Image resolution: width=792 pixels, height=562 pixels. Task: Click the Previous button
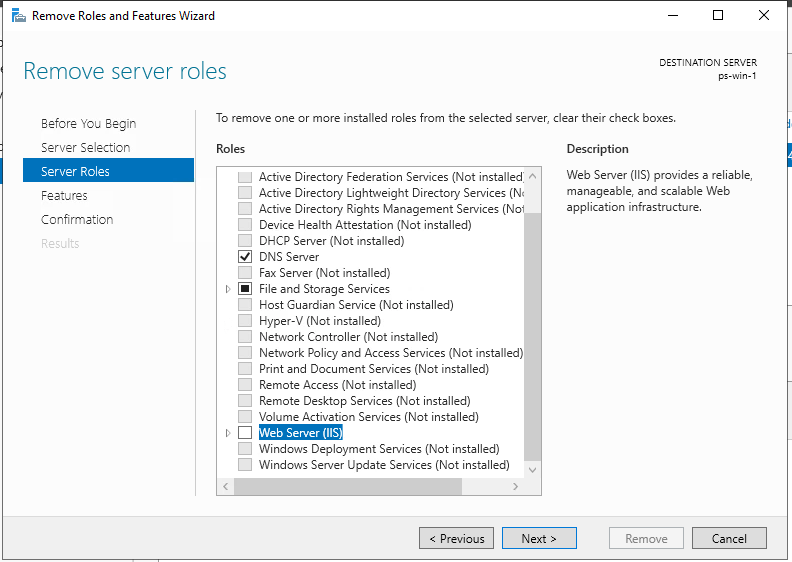point(456,538)
